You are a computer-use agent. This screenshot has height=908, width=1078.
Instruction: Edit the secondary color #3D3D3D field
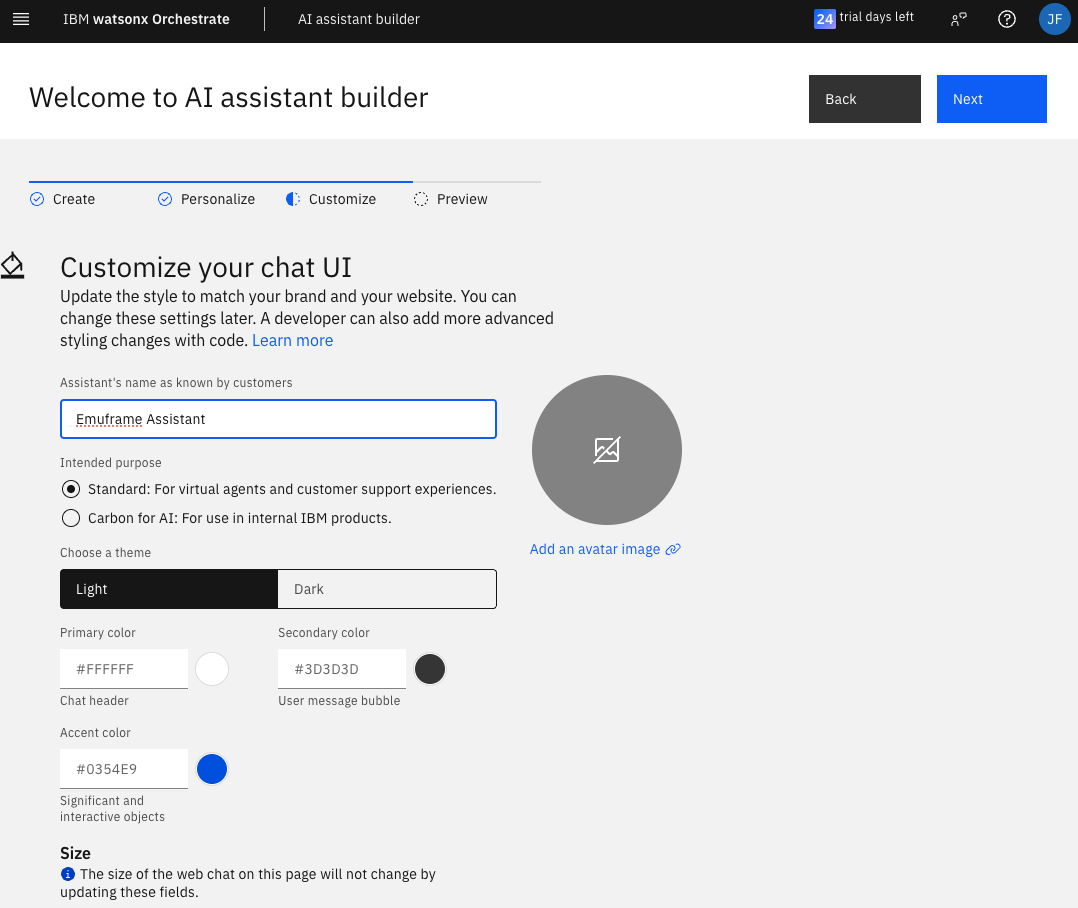click(x=342, y=669)
